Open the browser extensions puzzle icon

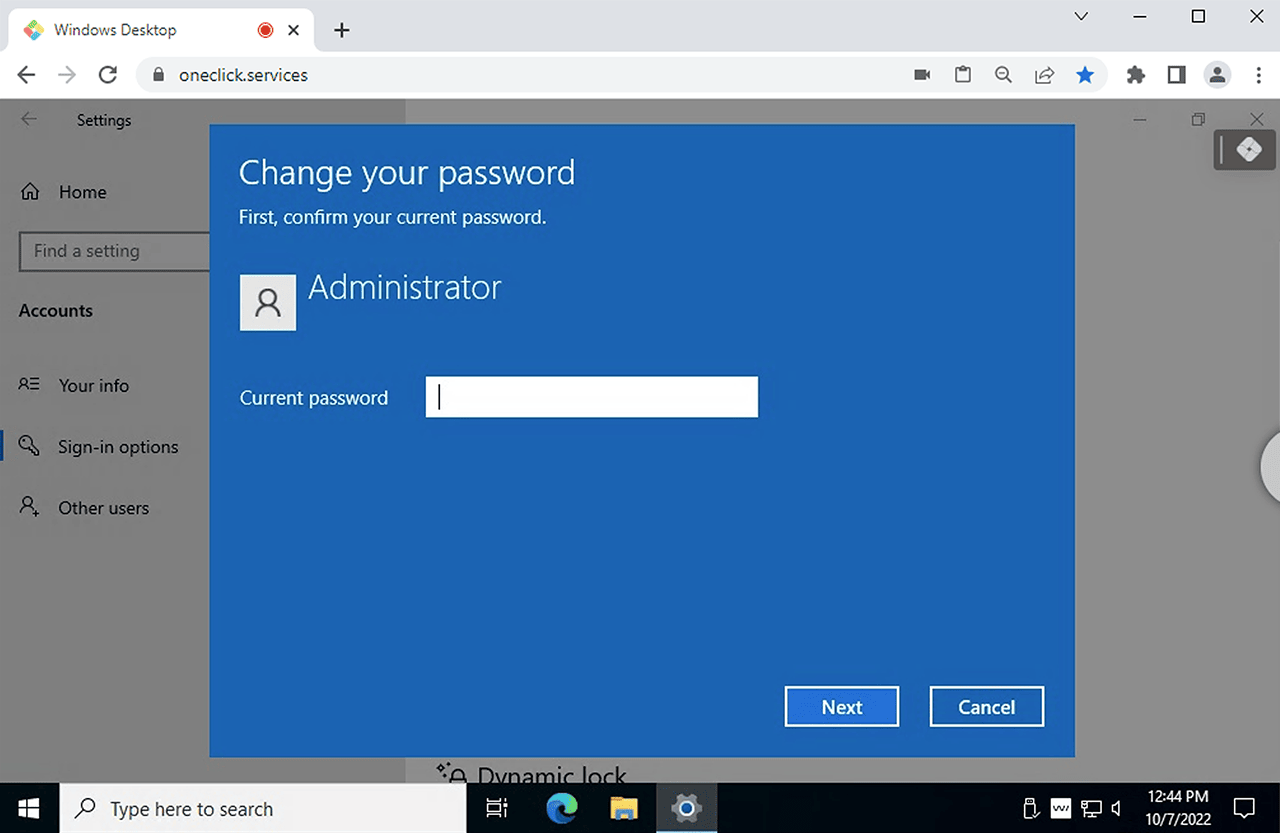[x=1135, y=75]
